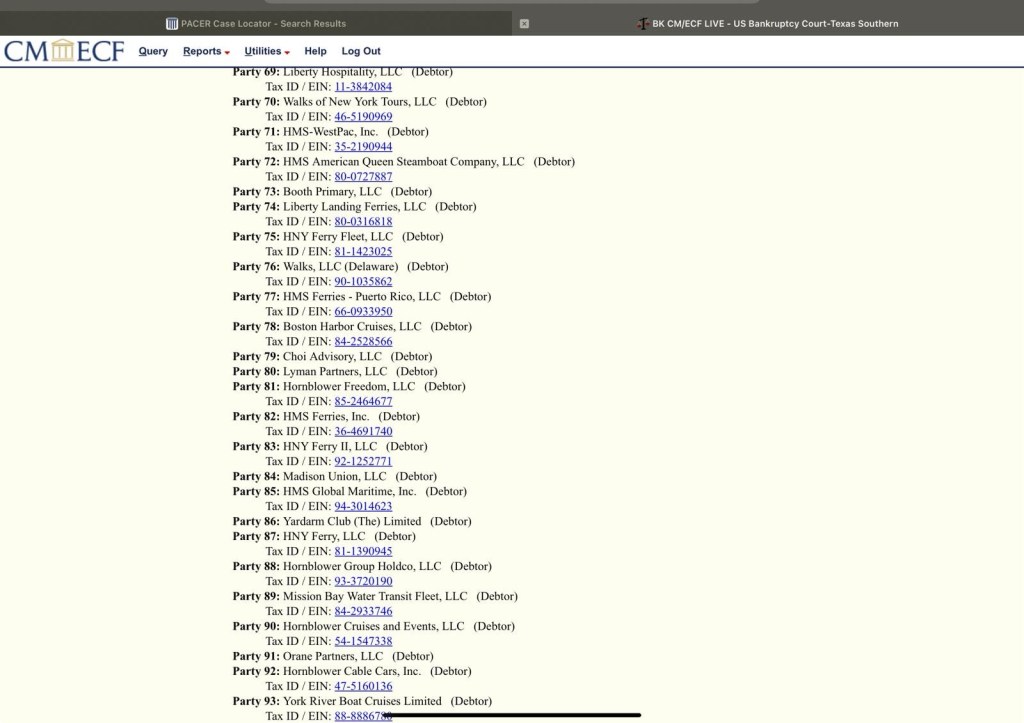Click EIN 80-0316818 for Liberty Landing Ferries
Viewport: 1024px width, 723px height.
[363, 222]
